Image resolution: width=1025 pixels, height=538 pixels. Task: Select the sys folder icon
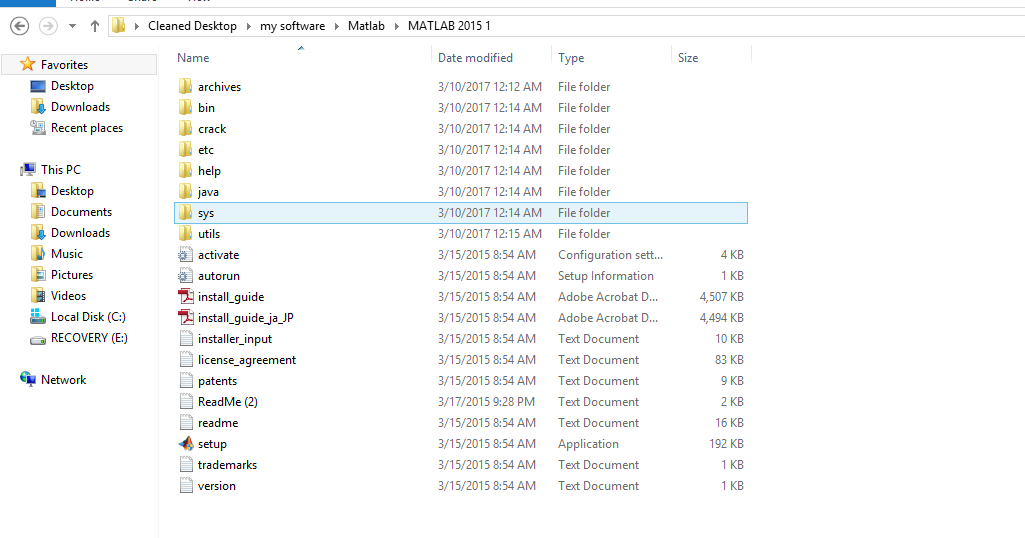[x=186, y=212]
